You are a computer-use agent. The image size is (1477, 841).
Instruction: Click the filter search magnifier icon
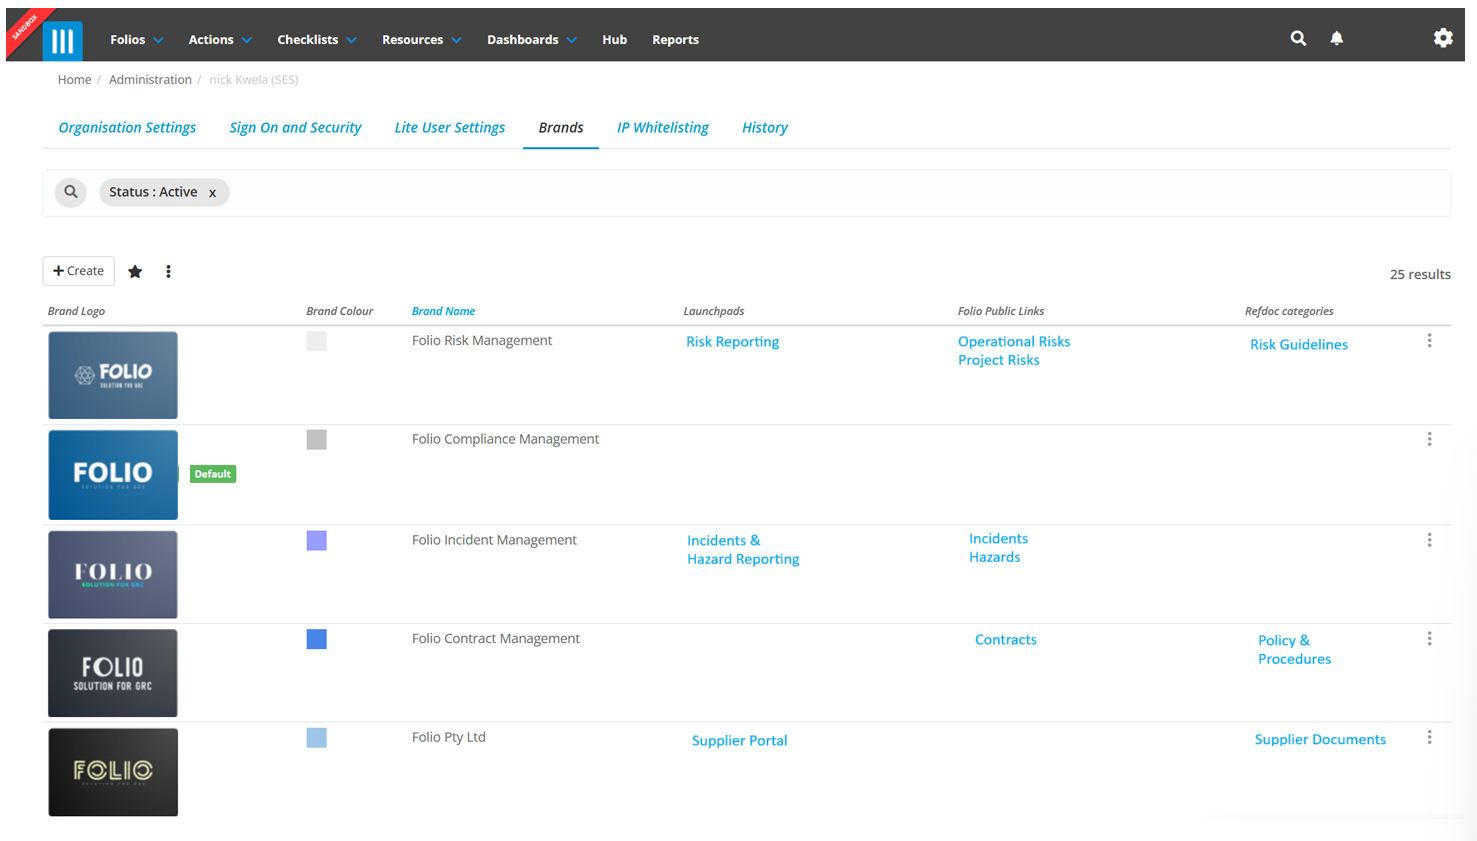coord(71,192)
